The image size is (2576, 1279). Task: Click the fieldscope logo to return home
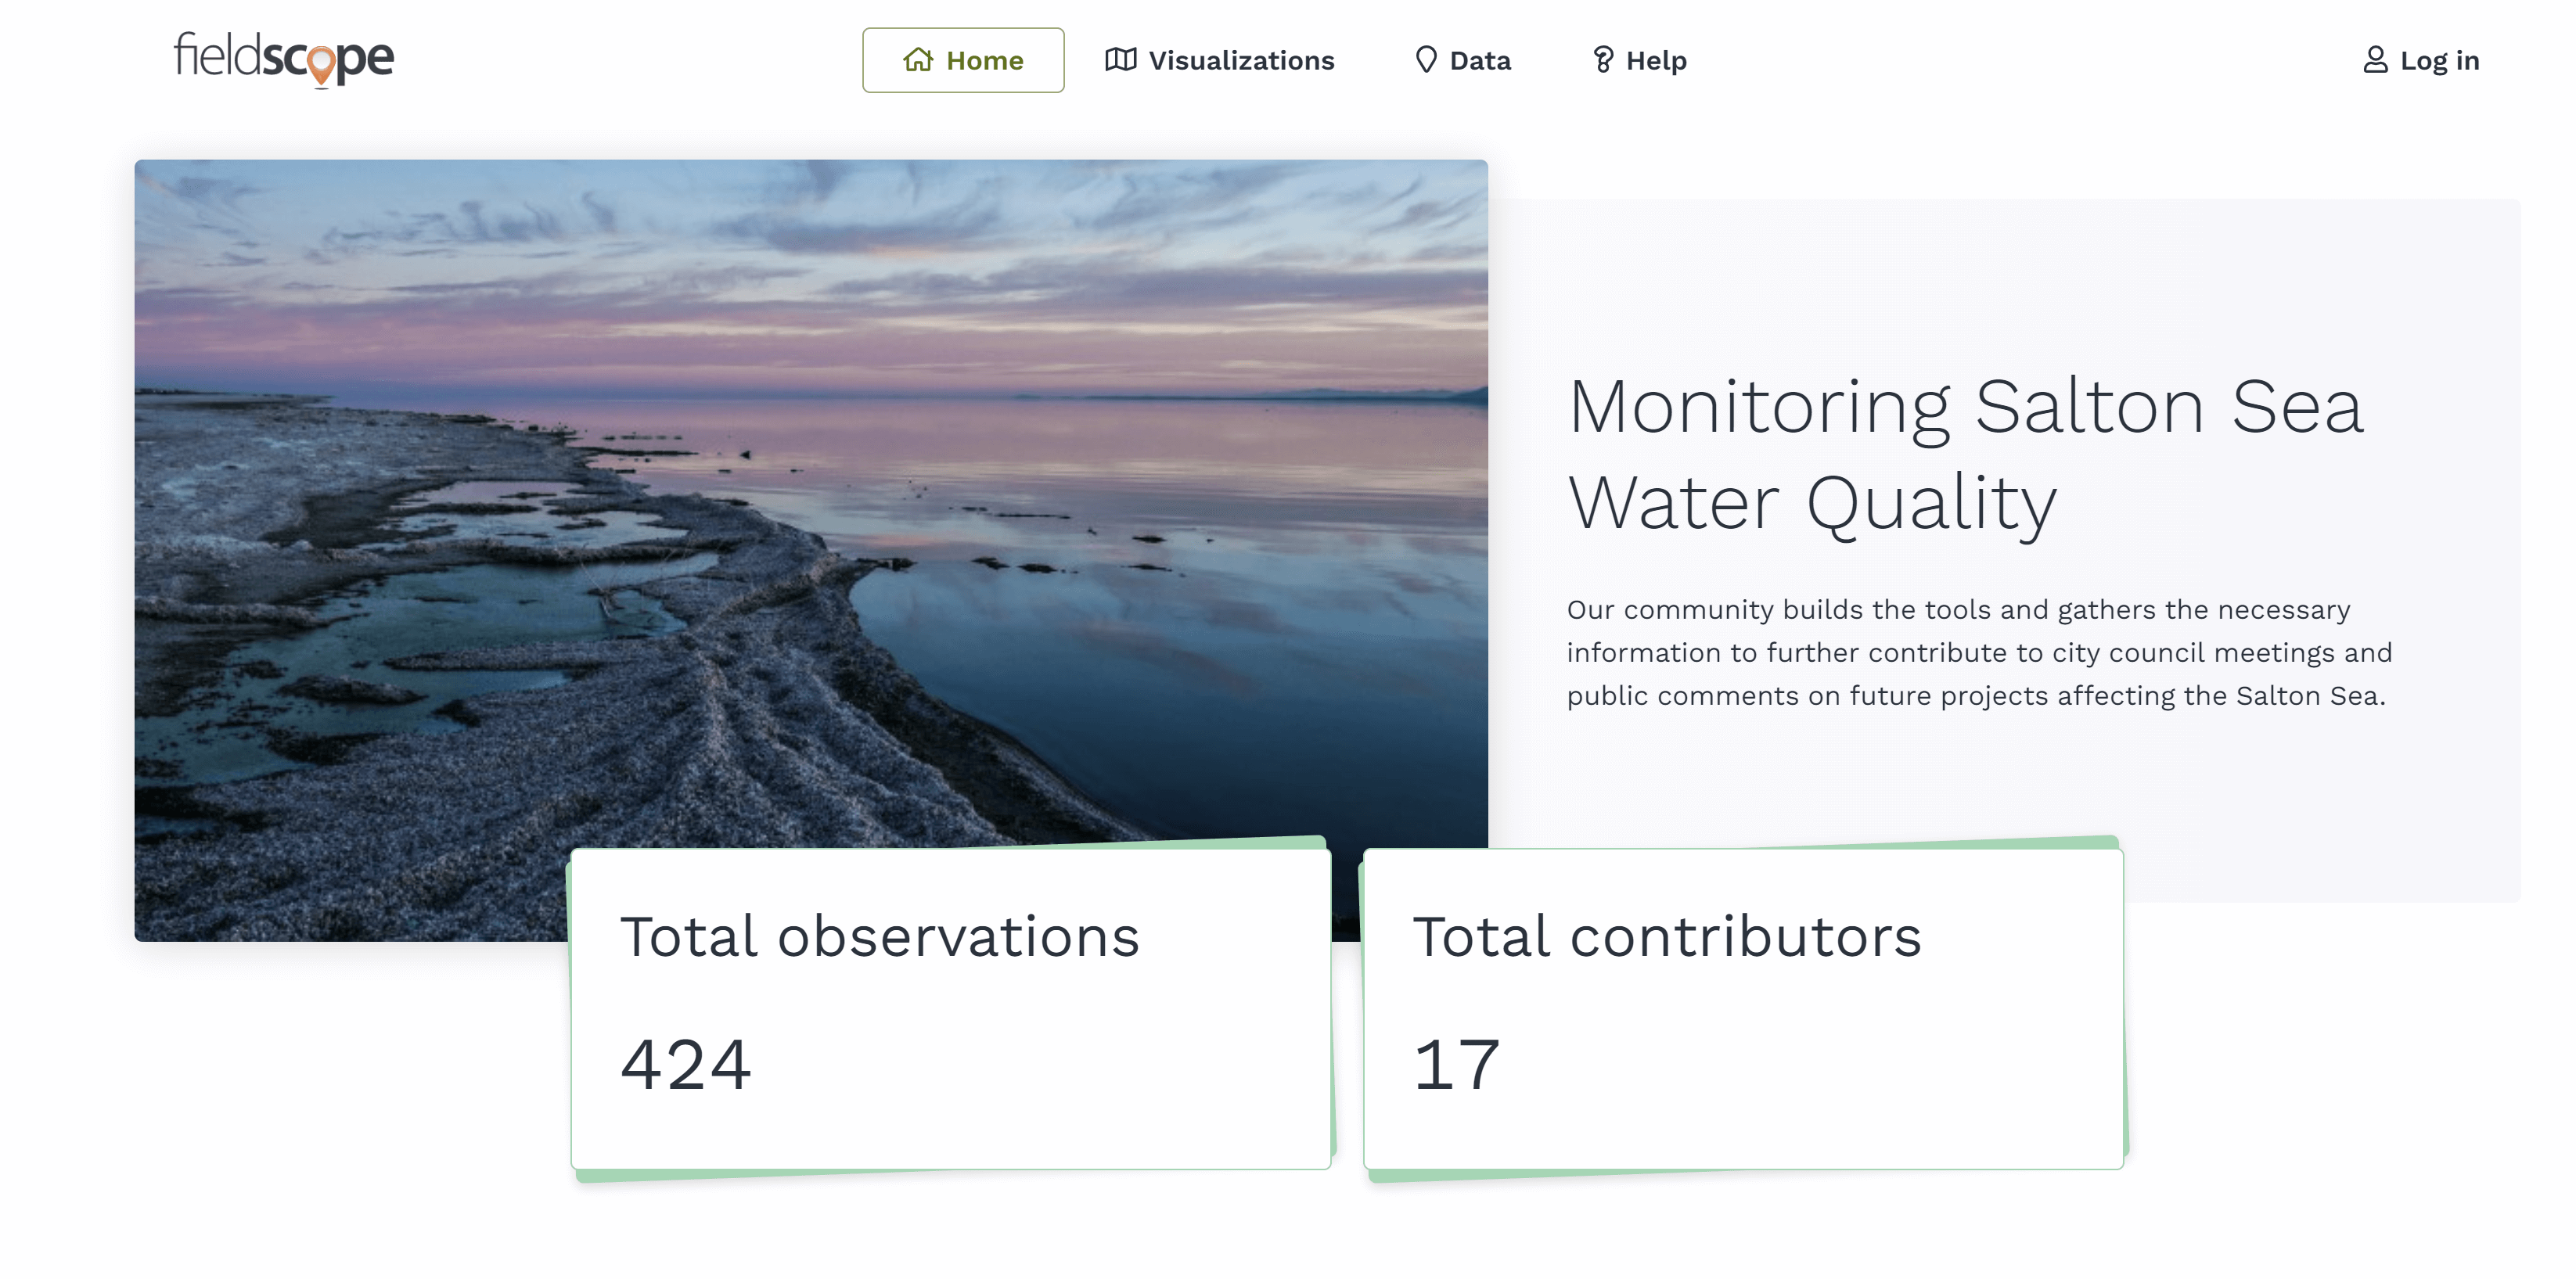tap(283, 58)
